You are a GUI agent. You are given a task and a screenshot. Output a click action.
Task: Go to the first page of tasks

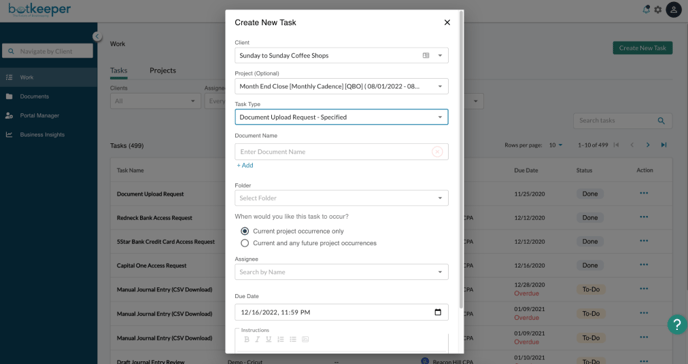(x=616, y=145)
